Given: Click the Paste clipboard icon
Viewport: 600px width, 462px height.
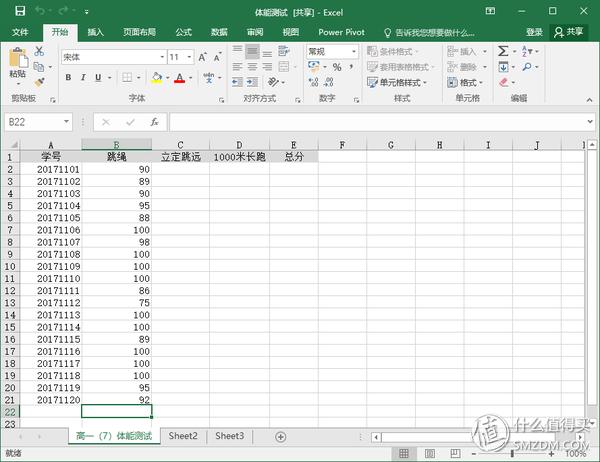Looking at the screenshot, I should coord(17,62).
